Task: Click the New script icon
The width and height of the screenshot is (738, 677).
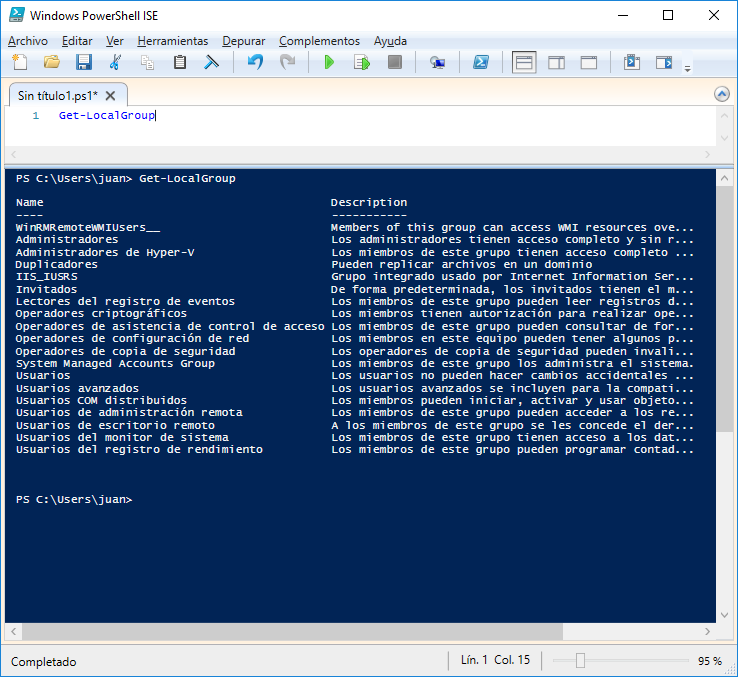Action: tap(20, 63)
